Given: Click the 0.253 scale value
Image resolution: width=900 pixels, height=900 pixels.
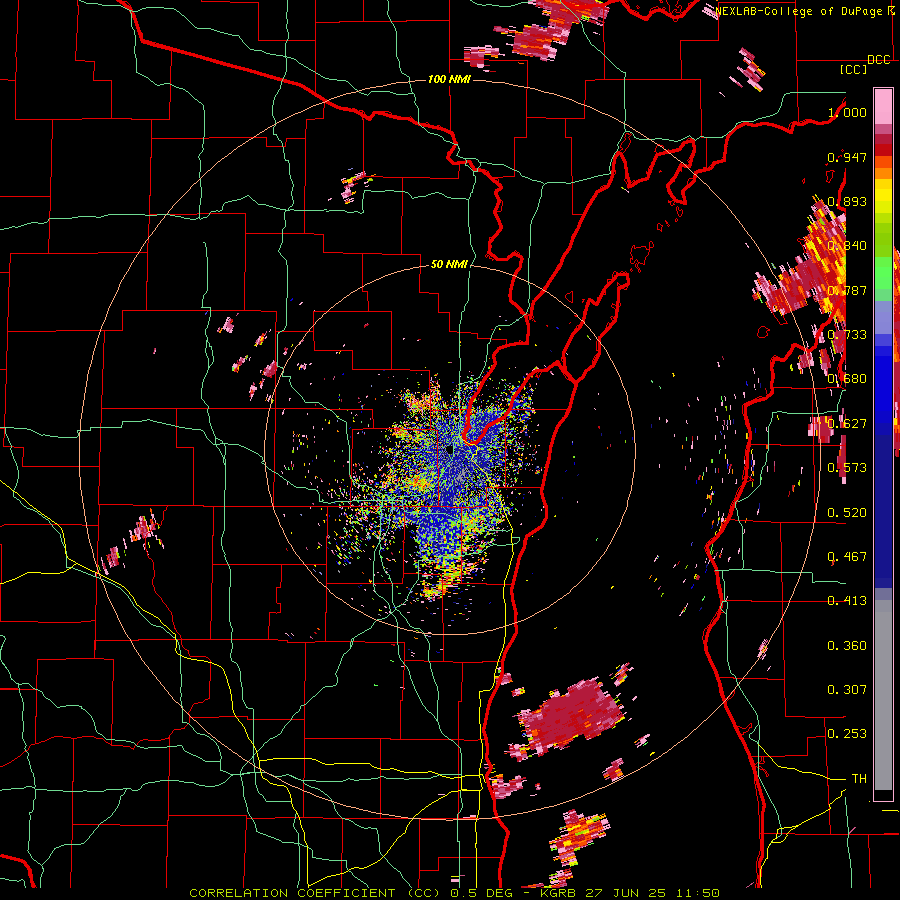Looking at the screenshot, I should click(847, 734).
